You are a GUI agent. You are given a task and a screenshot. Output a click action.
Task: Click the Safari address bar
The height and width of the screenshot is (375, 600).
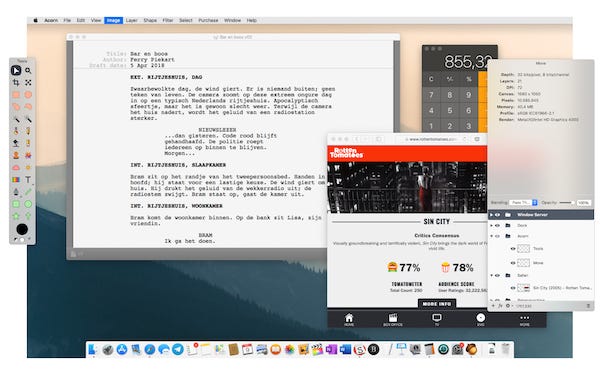tap(432, 139)
